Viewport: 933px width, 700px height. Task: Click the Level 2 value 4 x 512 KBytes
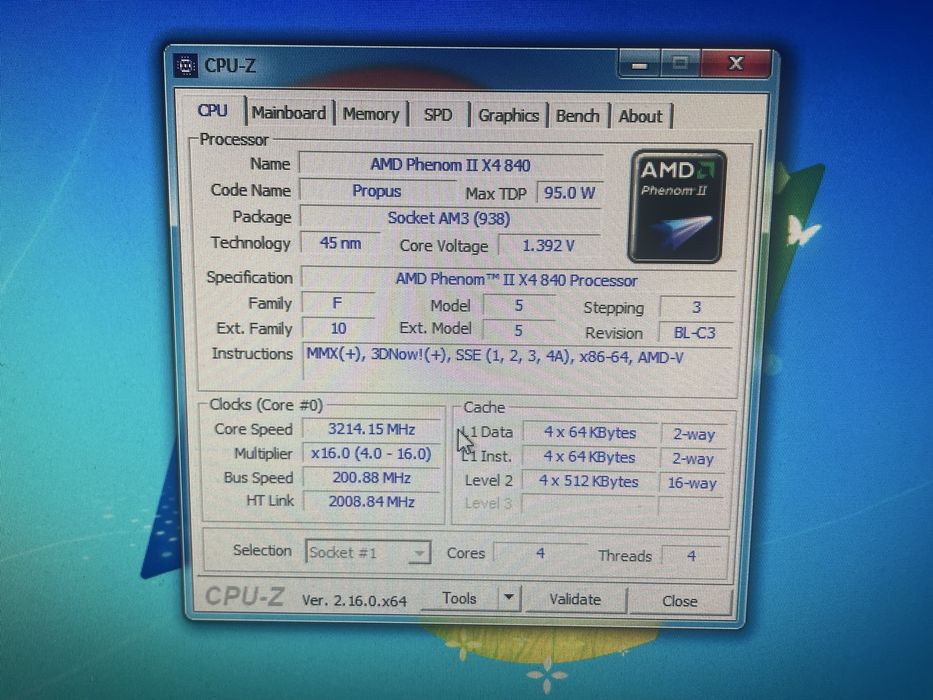[589, 481]
